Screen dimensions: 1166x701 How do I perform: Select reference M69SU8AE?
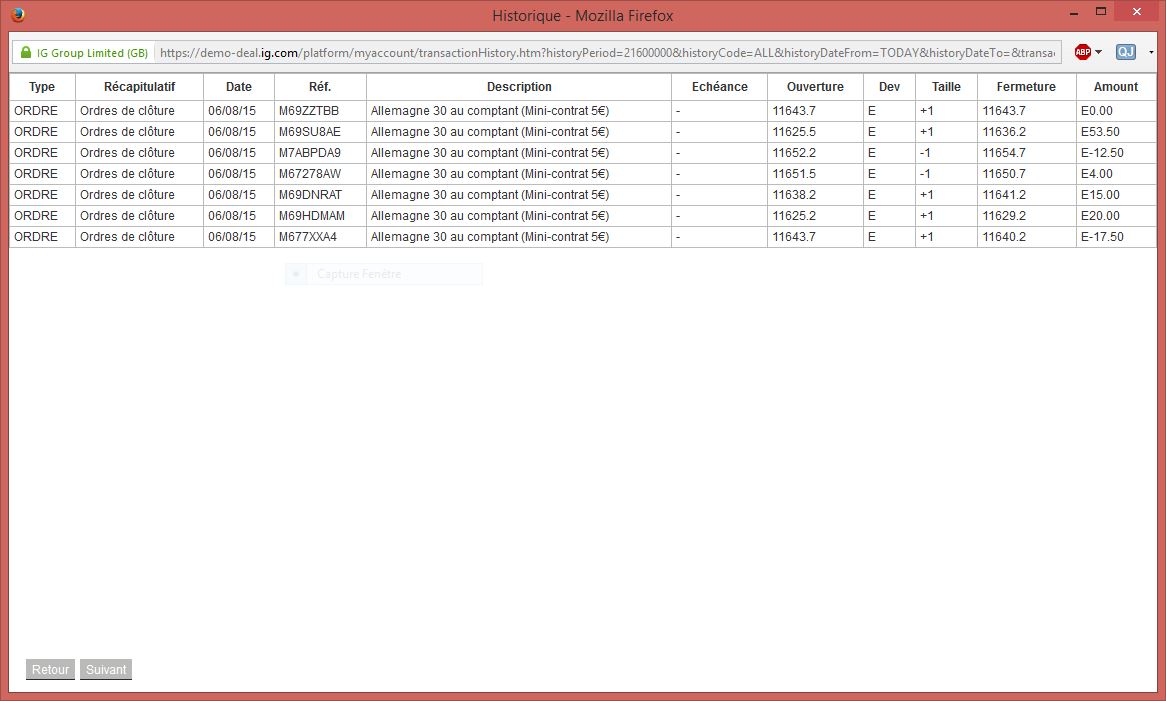[309, 132]
